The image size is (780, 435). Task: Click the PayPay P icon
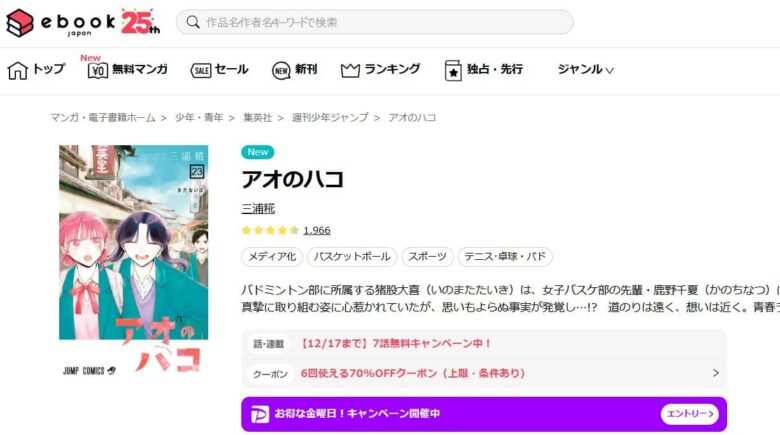pyautogui.click(x=259, y=414)
